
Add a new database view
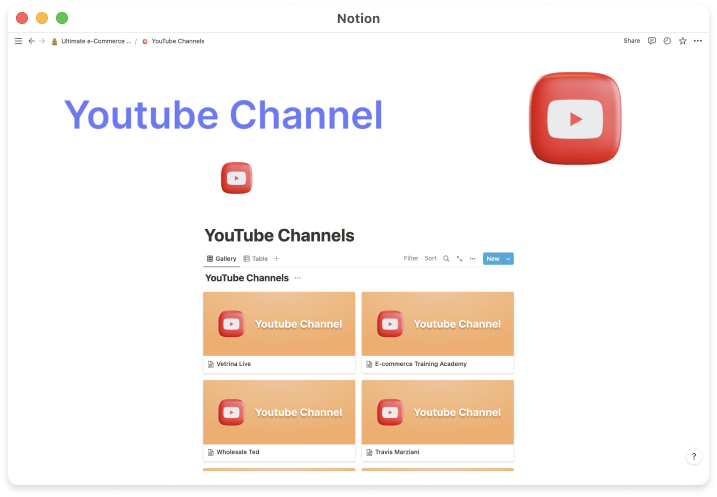pos(277,259)
